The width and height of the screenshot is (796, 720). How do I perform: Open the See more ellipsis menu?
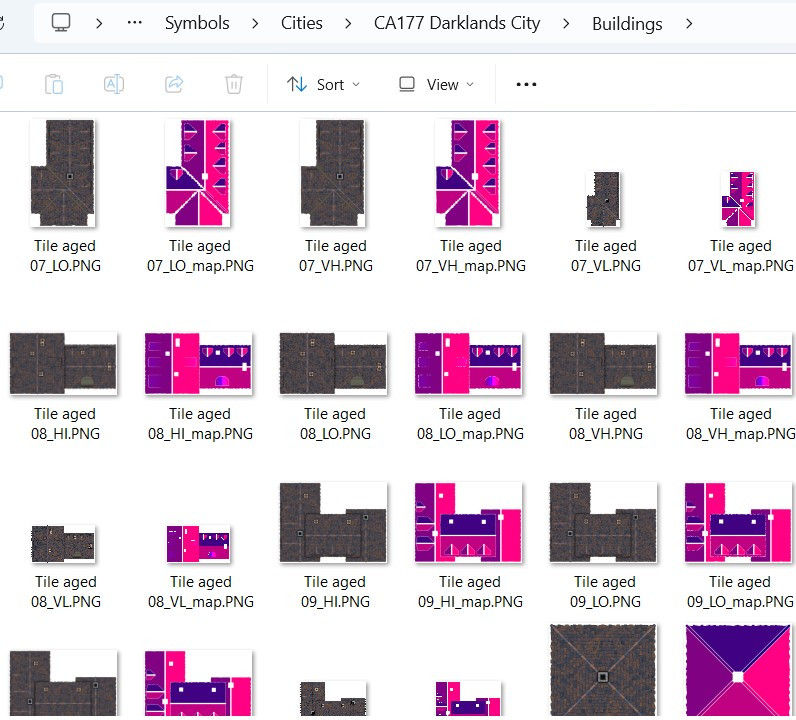[x=526, y=84]
